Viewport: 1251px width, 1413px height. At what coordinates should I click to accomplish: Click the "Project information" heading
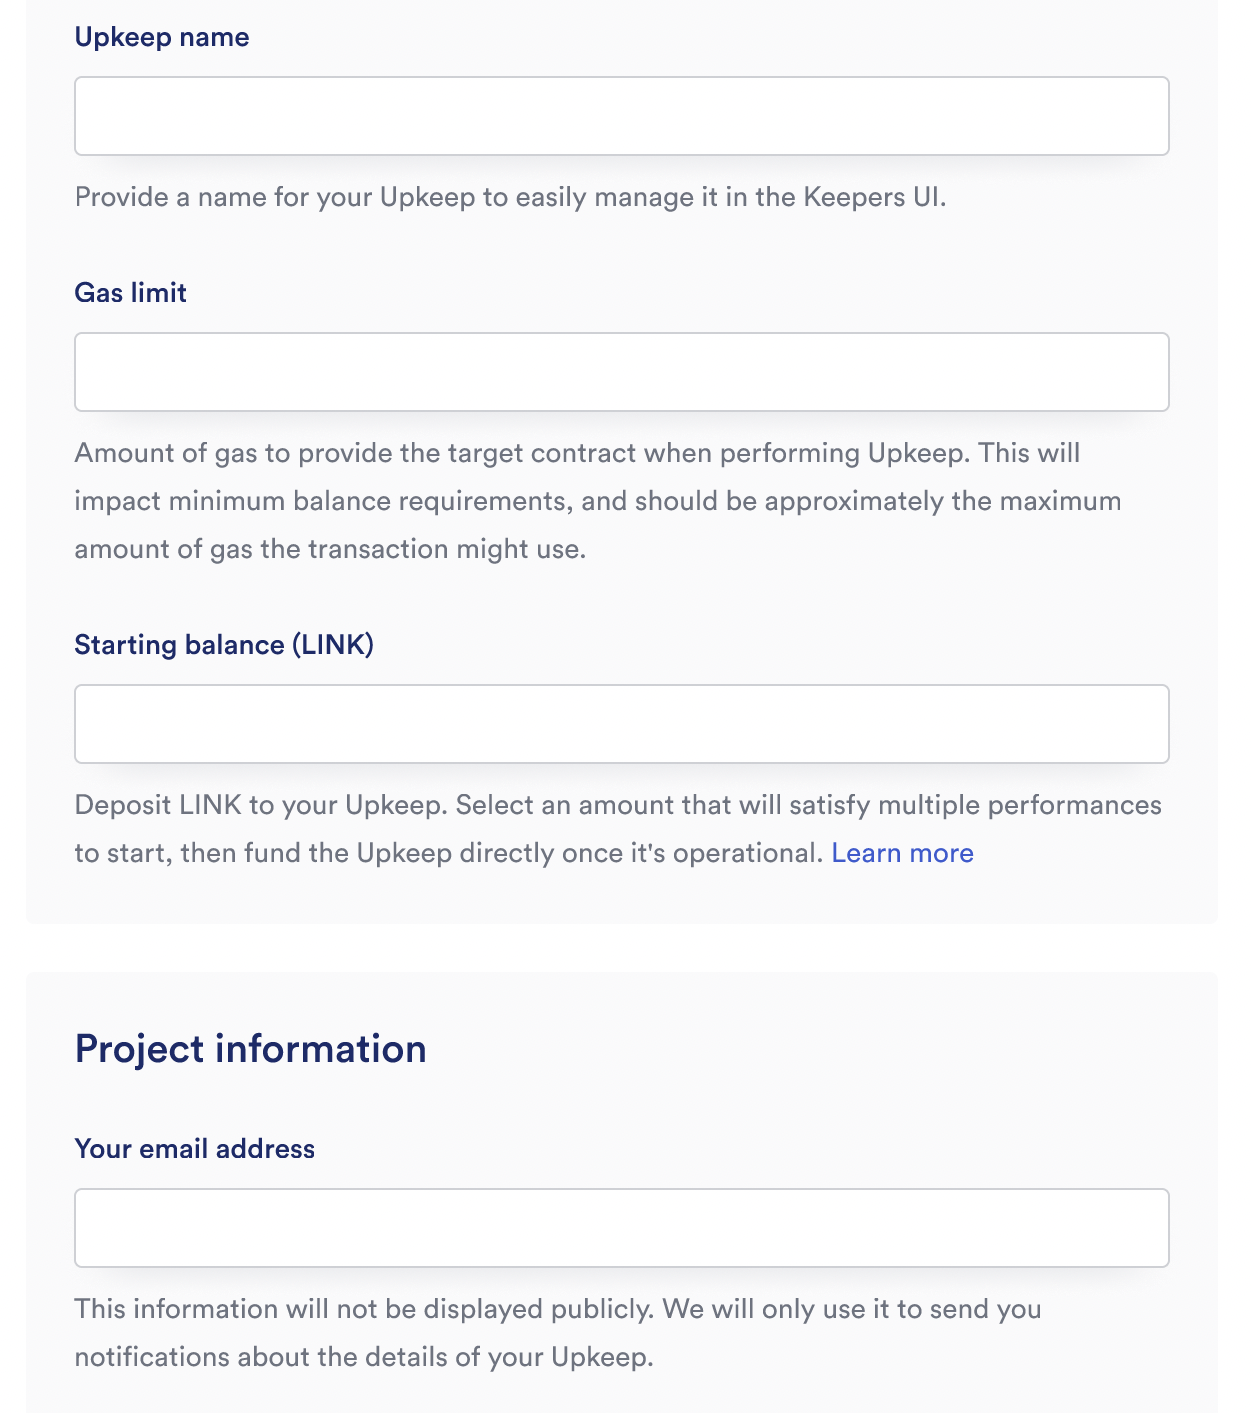tap(251, 1049)
